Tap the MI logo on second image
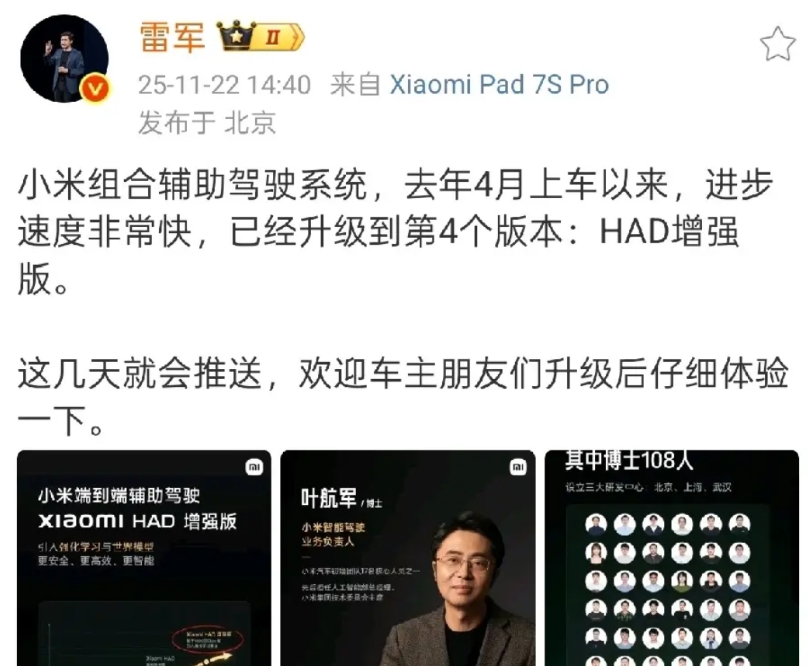808x666 pixels. pyautogui.click(x=518, y=468)
